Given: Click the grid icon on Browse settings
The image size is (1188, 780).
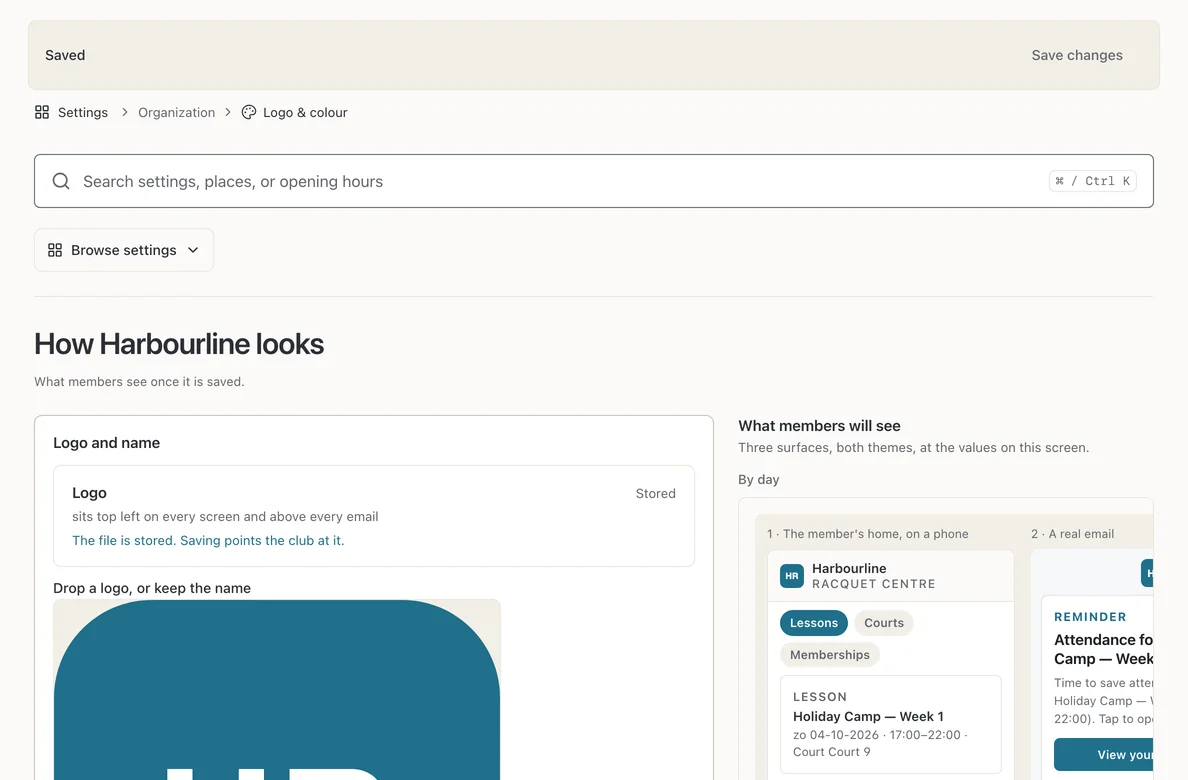Looking at the screenshot, I should (55, 250).
